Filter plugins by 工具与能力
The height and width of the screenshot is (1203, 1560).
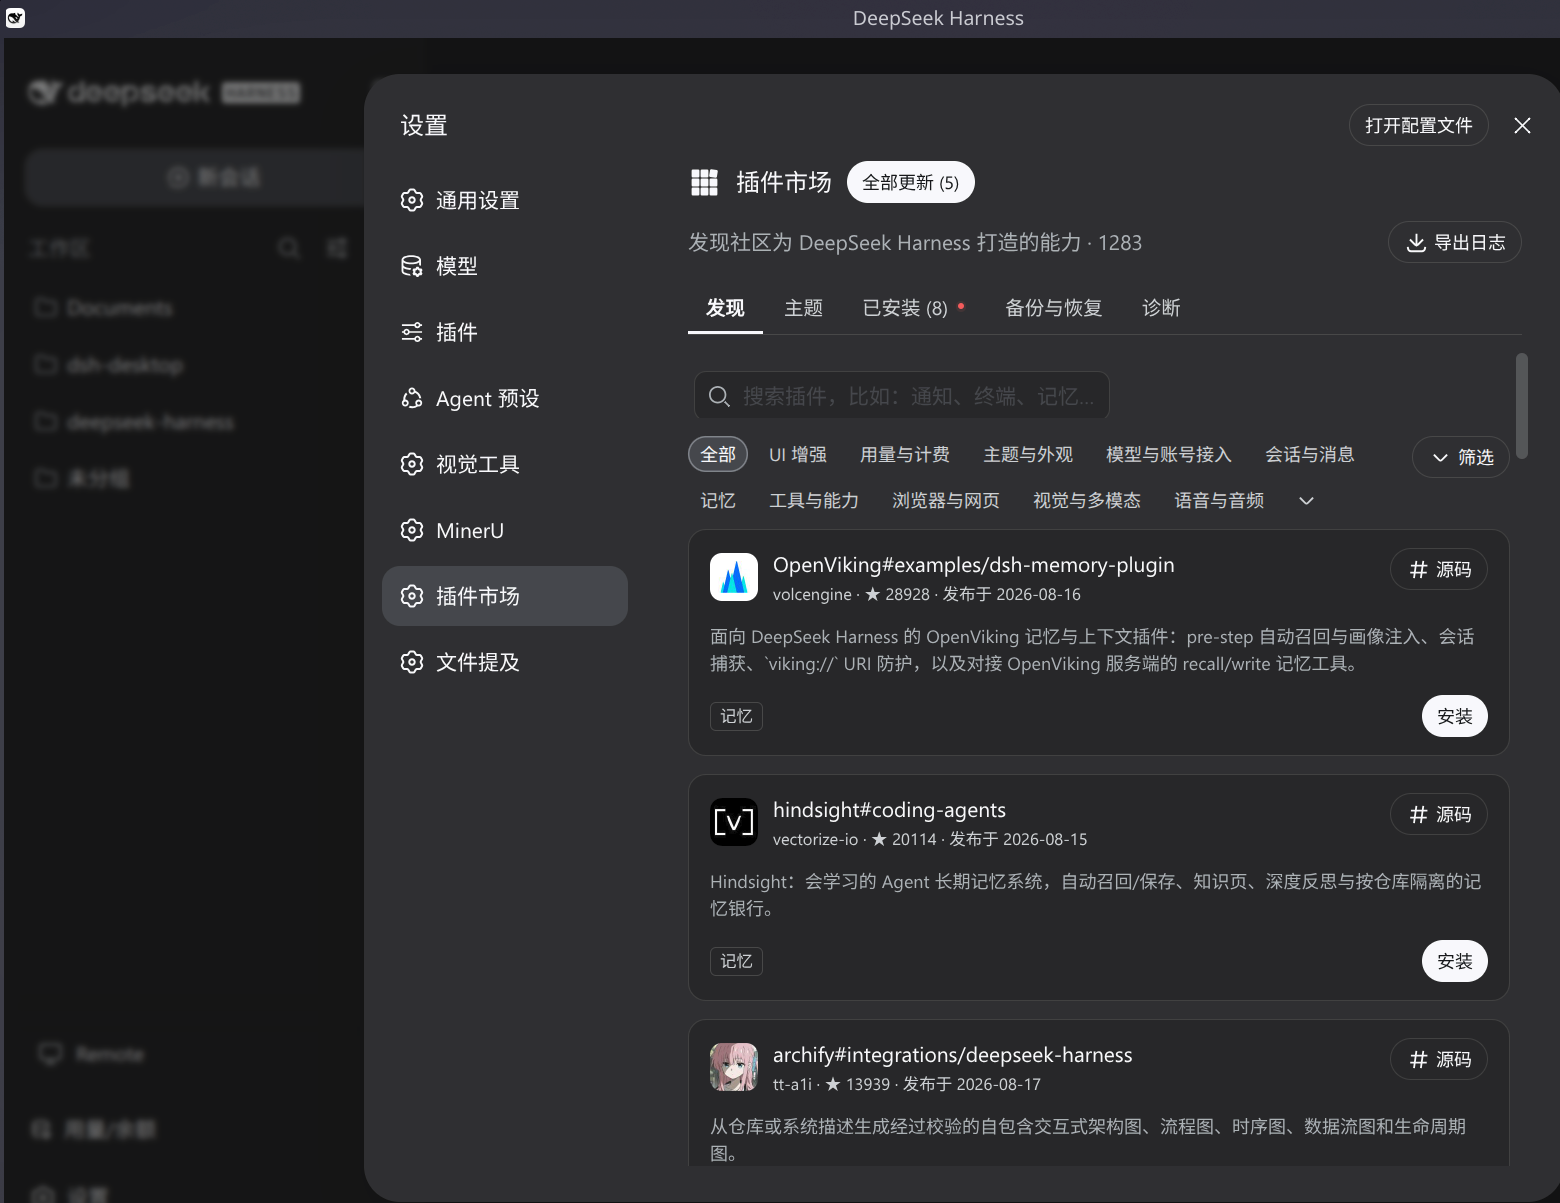click(814, 500)
